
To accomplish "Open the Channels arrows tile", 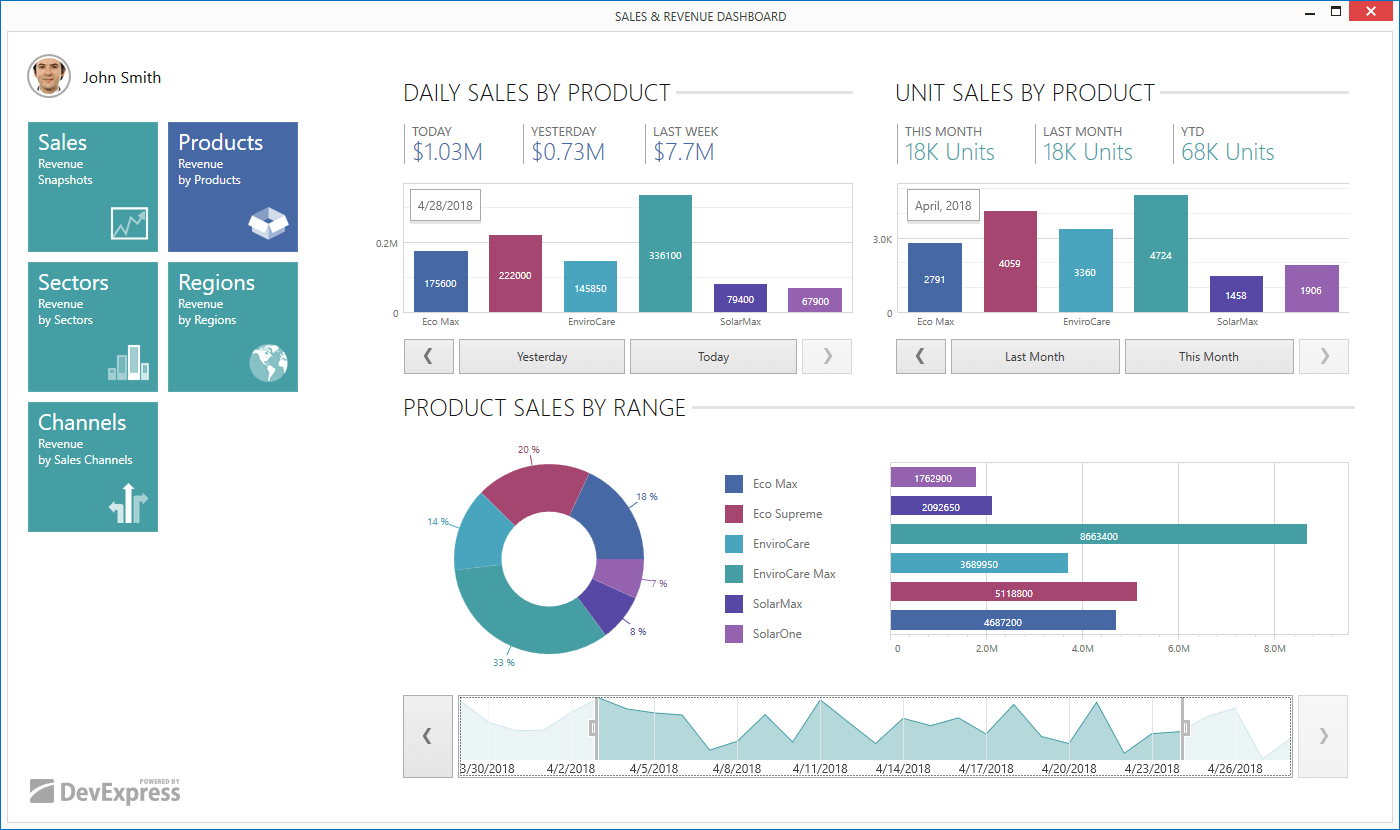I will (x=93, y=467).
